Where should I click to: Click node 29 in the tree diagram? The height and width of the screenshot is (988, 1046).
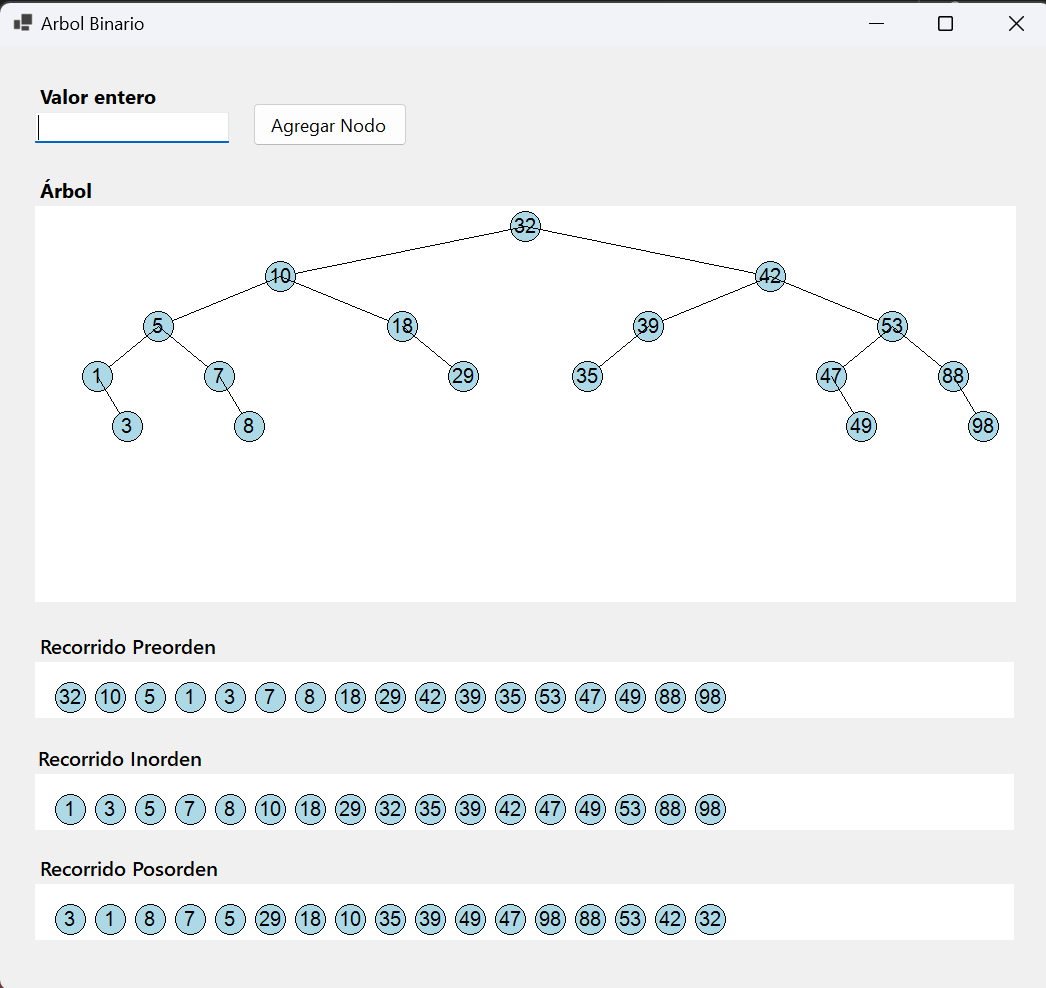pos(463,376)
